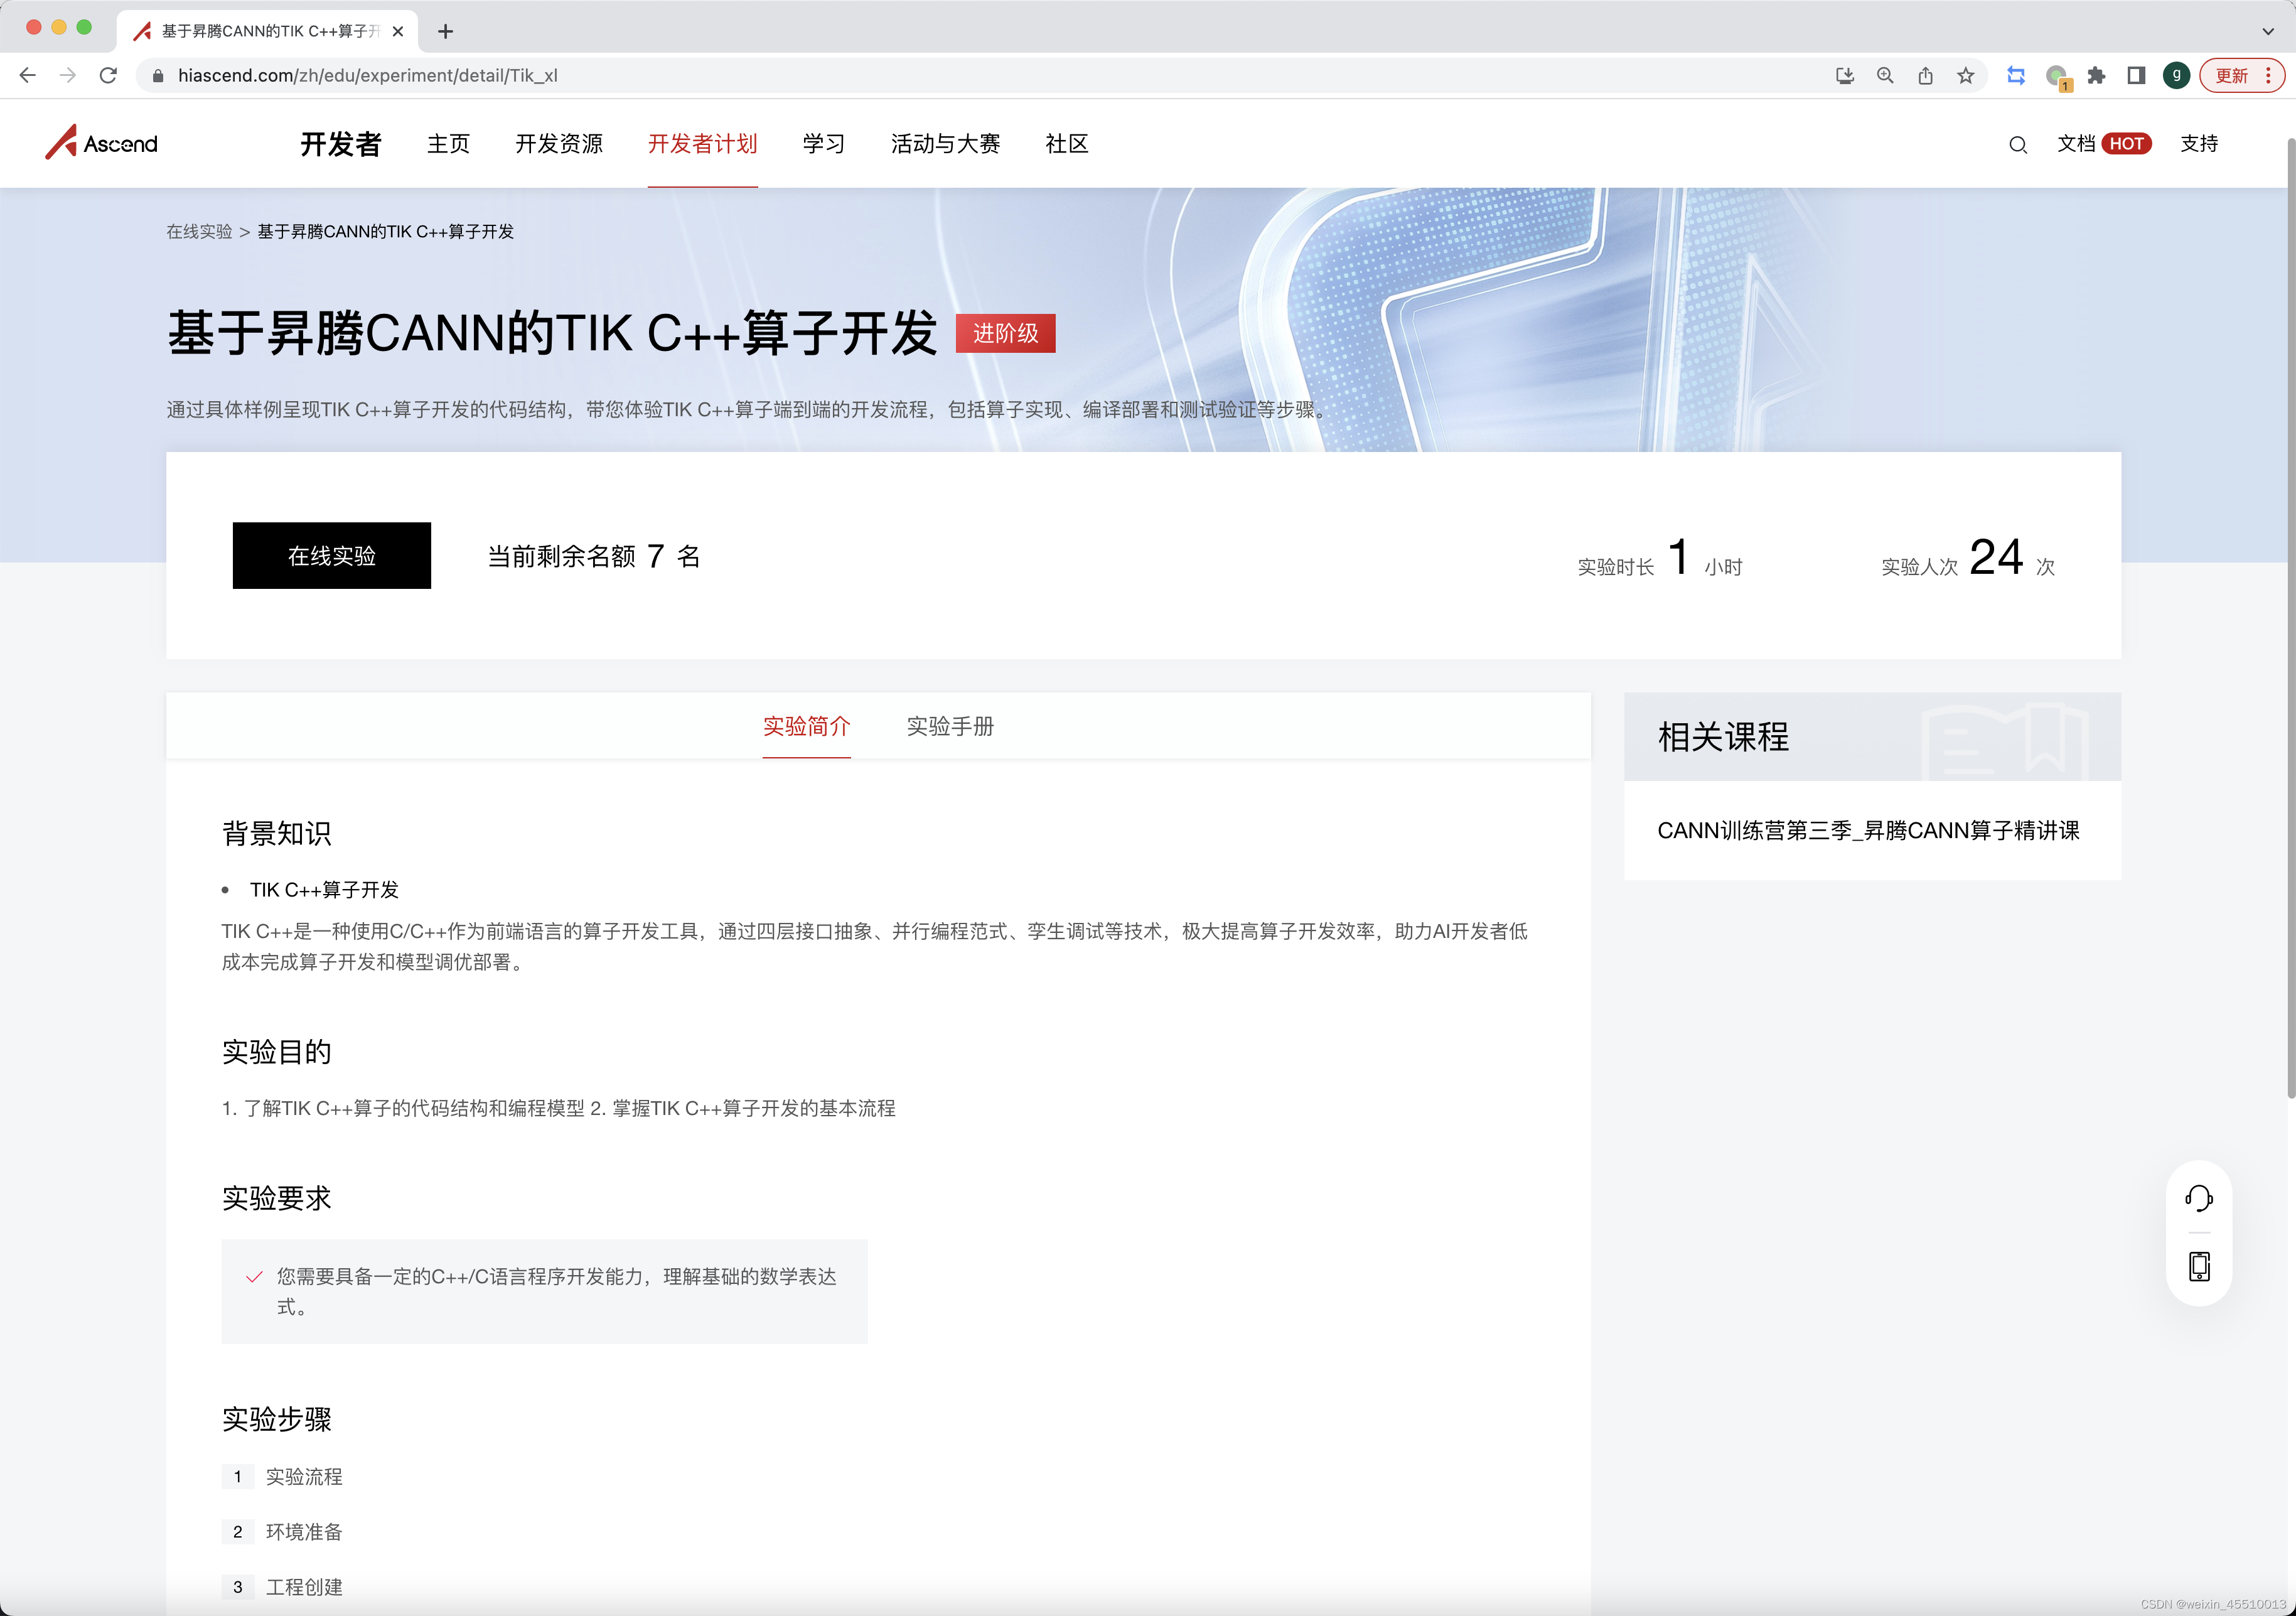Toggle the browser side panel icon
The height and width of the screenshot is (1616, 2296).
tap(2136, 76)
